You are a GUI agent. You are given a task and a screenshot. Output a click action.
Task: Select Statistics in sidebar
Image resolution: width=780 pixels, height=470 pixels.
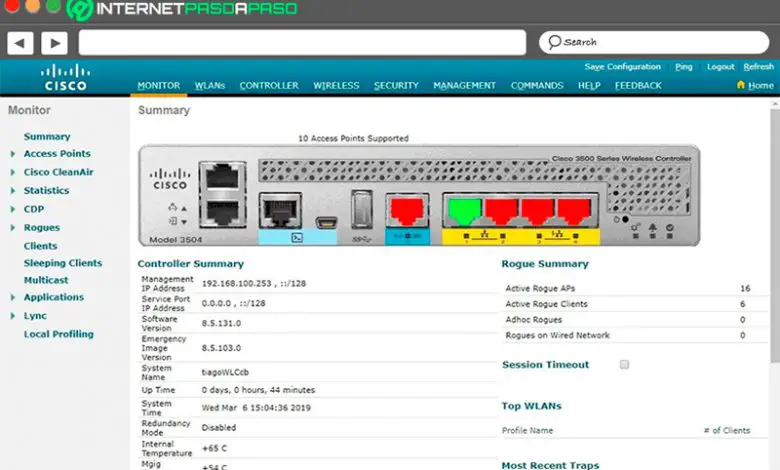[x=46, y=190]
